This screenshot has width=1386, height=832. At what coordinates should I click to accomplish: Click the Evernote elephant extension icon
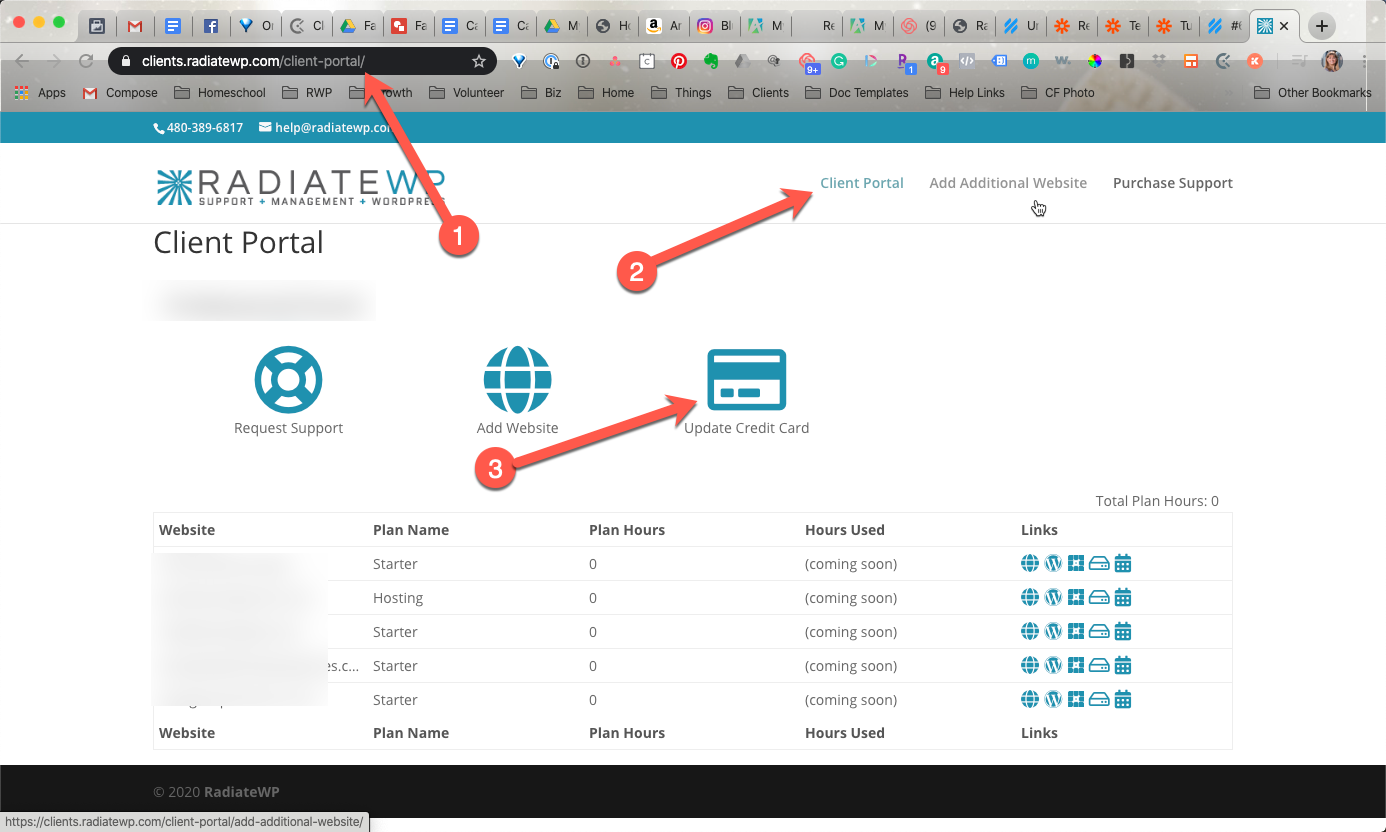(x=711, y=61)
